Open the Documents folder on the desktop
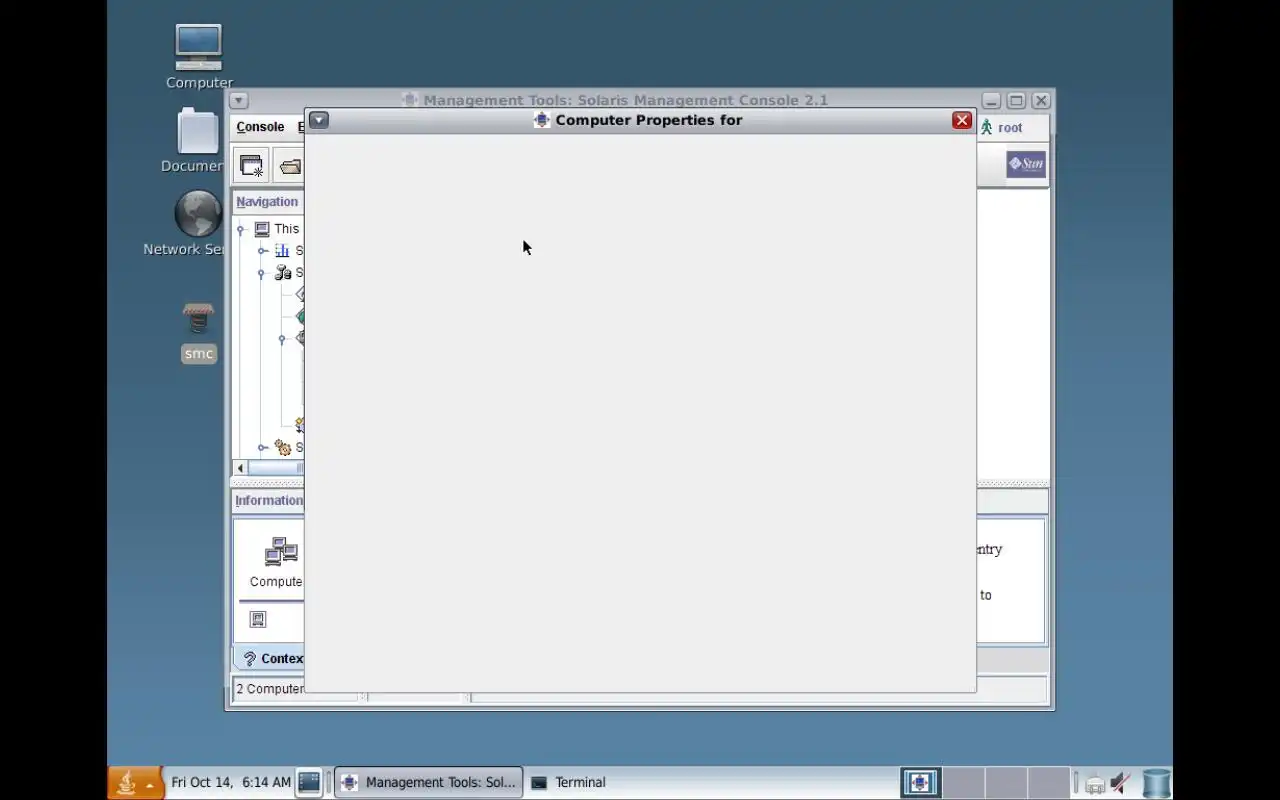 point(198,131)
